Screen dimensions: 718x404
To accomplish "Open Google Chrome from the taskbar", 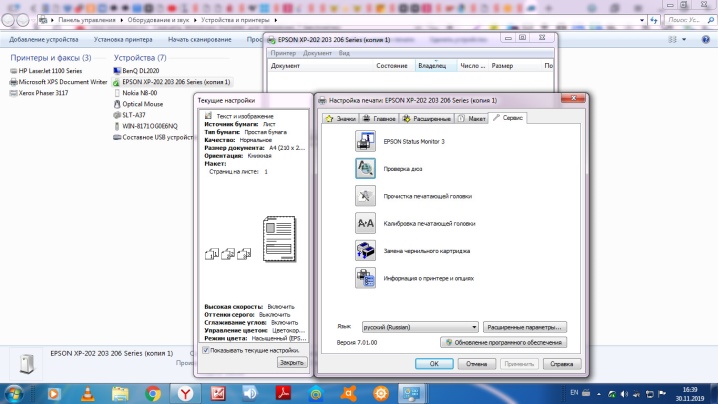I will tap(153, 393).
